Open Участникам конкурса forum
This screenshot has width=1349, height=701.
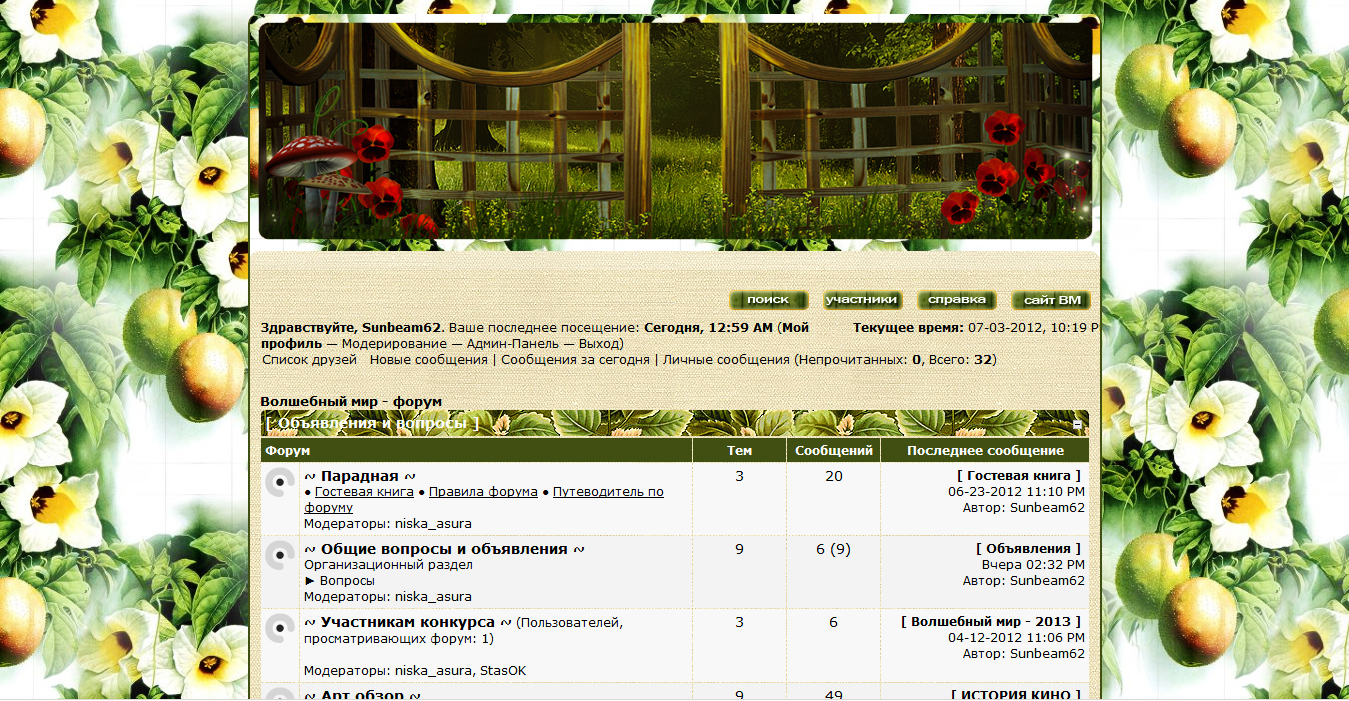click(408, 622)
